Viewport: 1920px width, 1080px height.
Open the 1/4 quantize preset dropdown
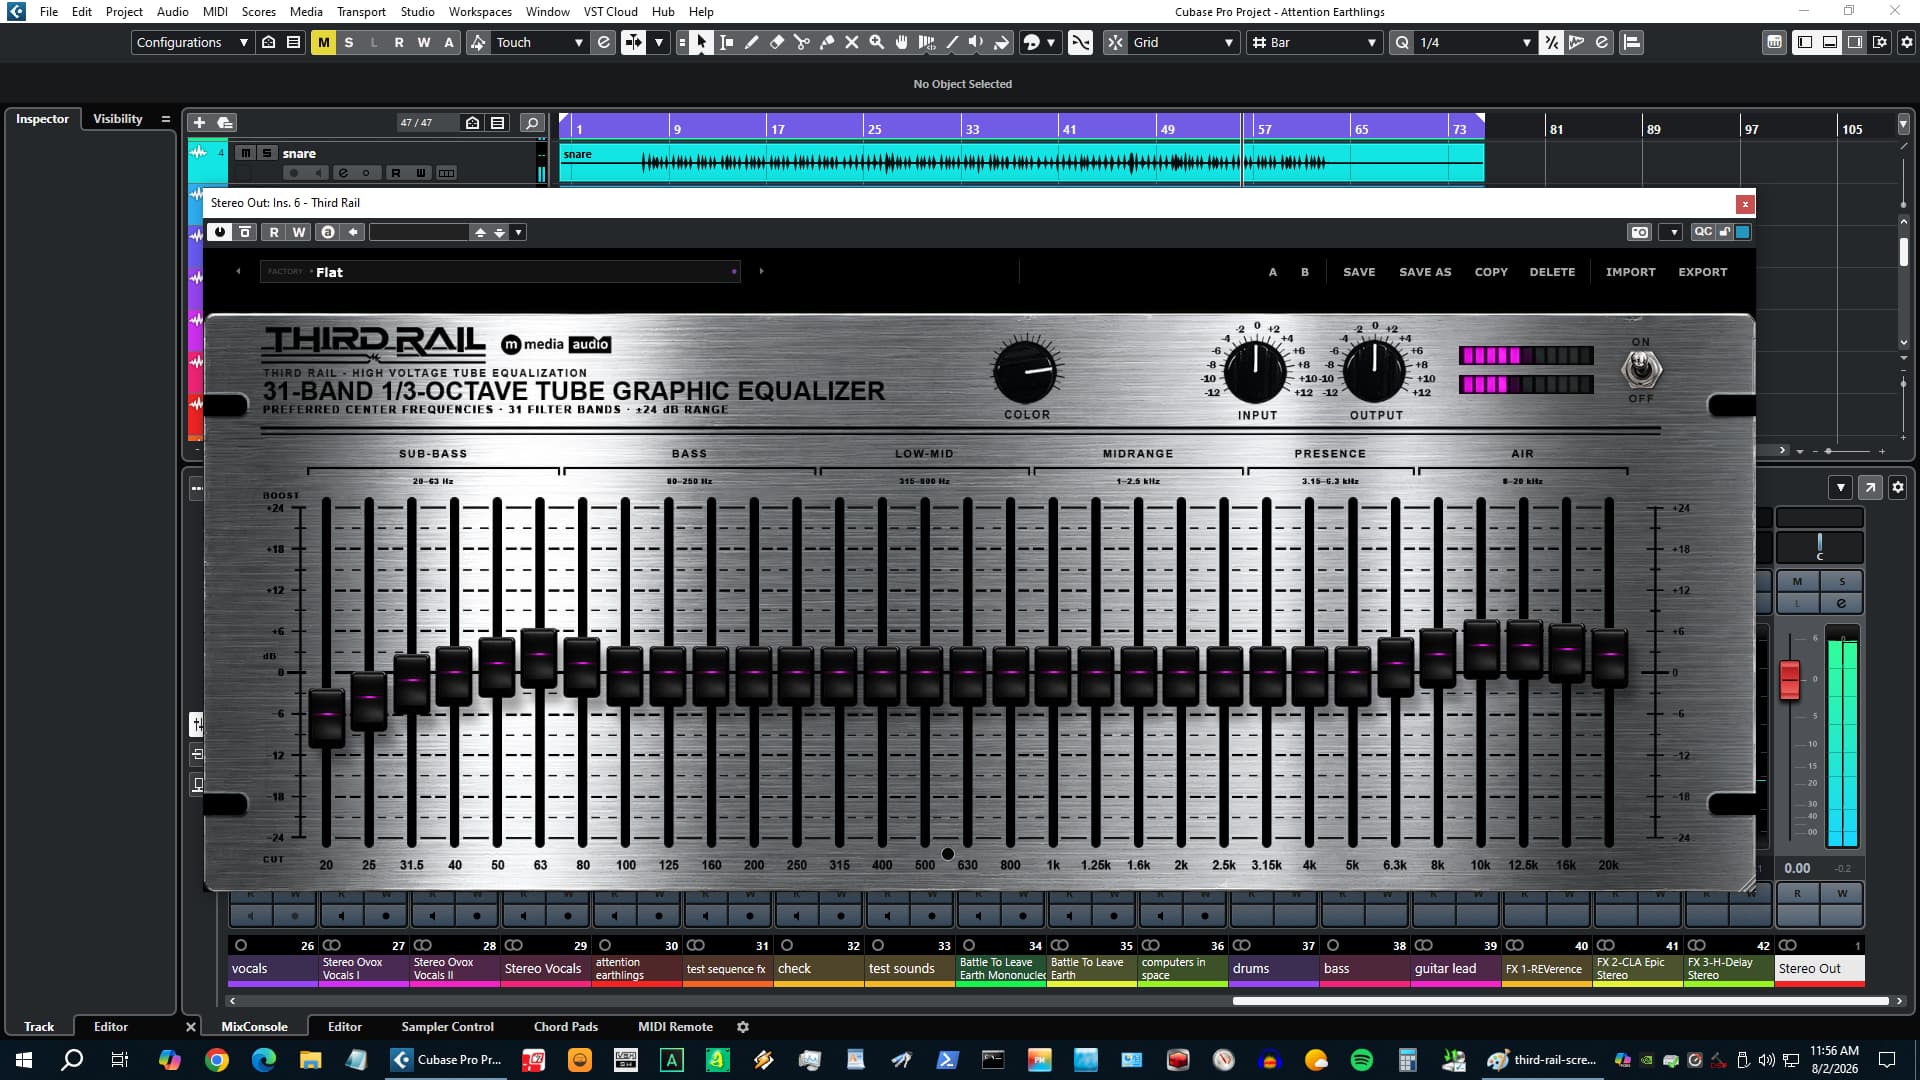point(1475,42)
